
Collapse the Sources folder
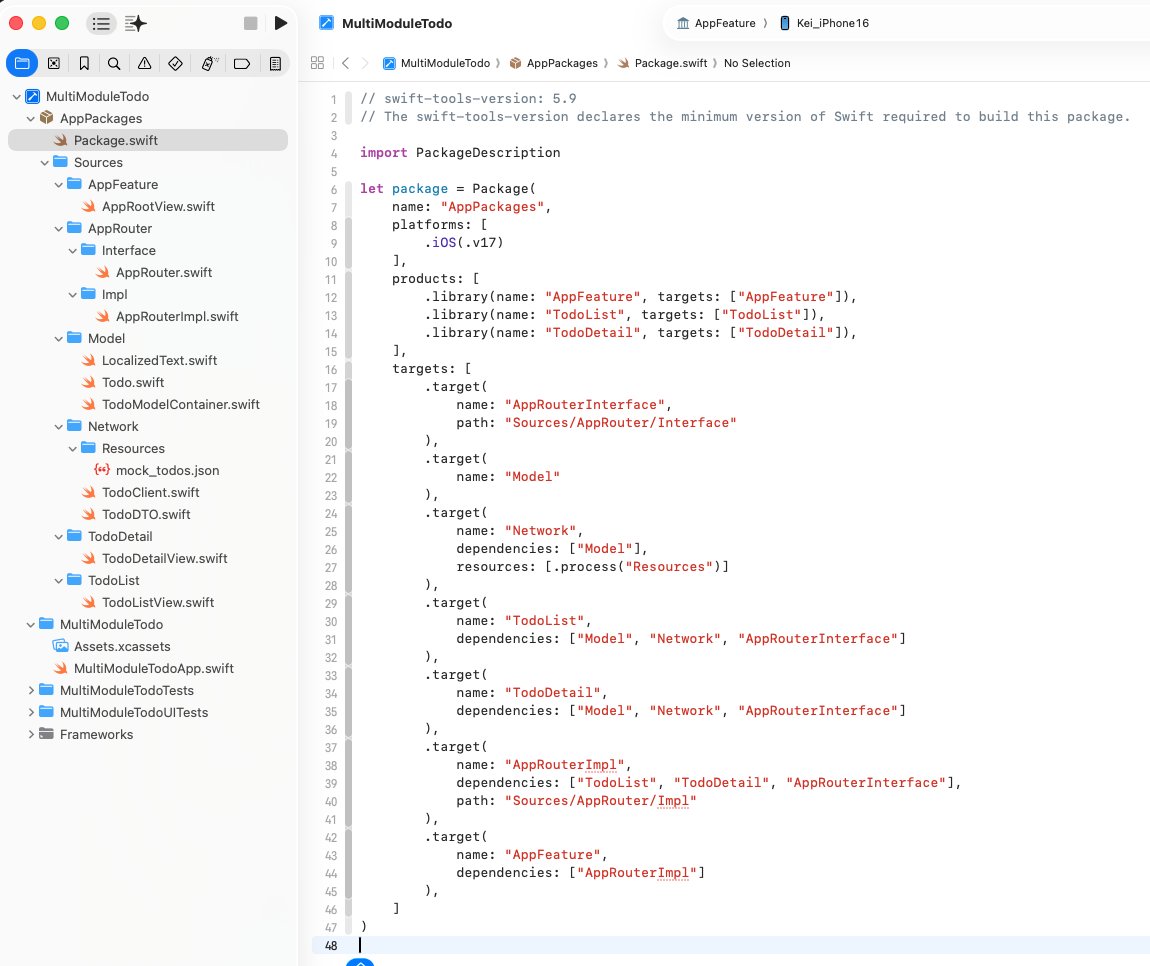pos(44,162)
